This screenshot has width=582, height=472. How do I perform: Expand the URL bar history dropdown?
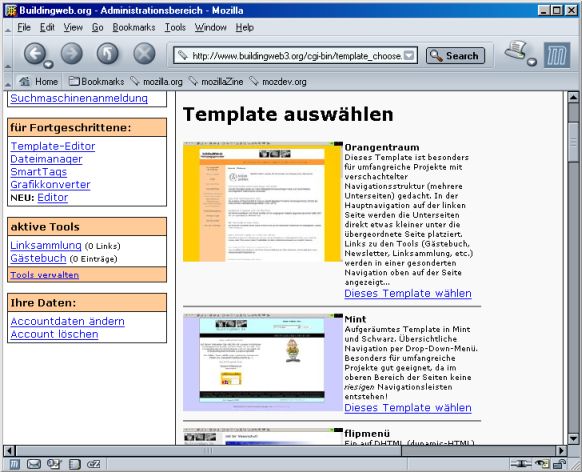tap(409, 55)
